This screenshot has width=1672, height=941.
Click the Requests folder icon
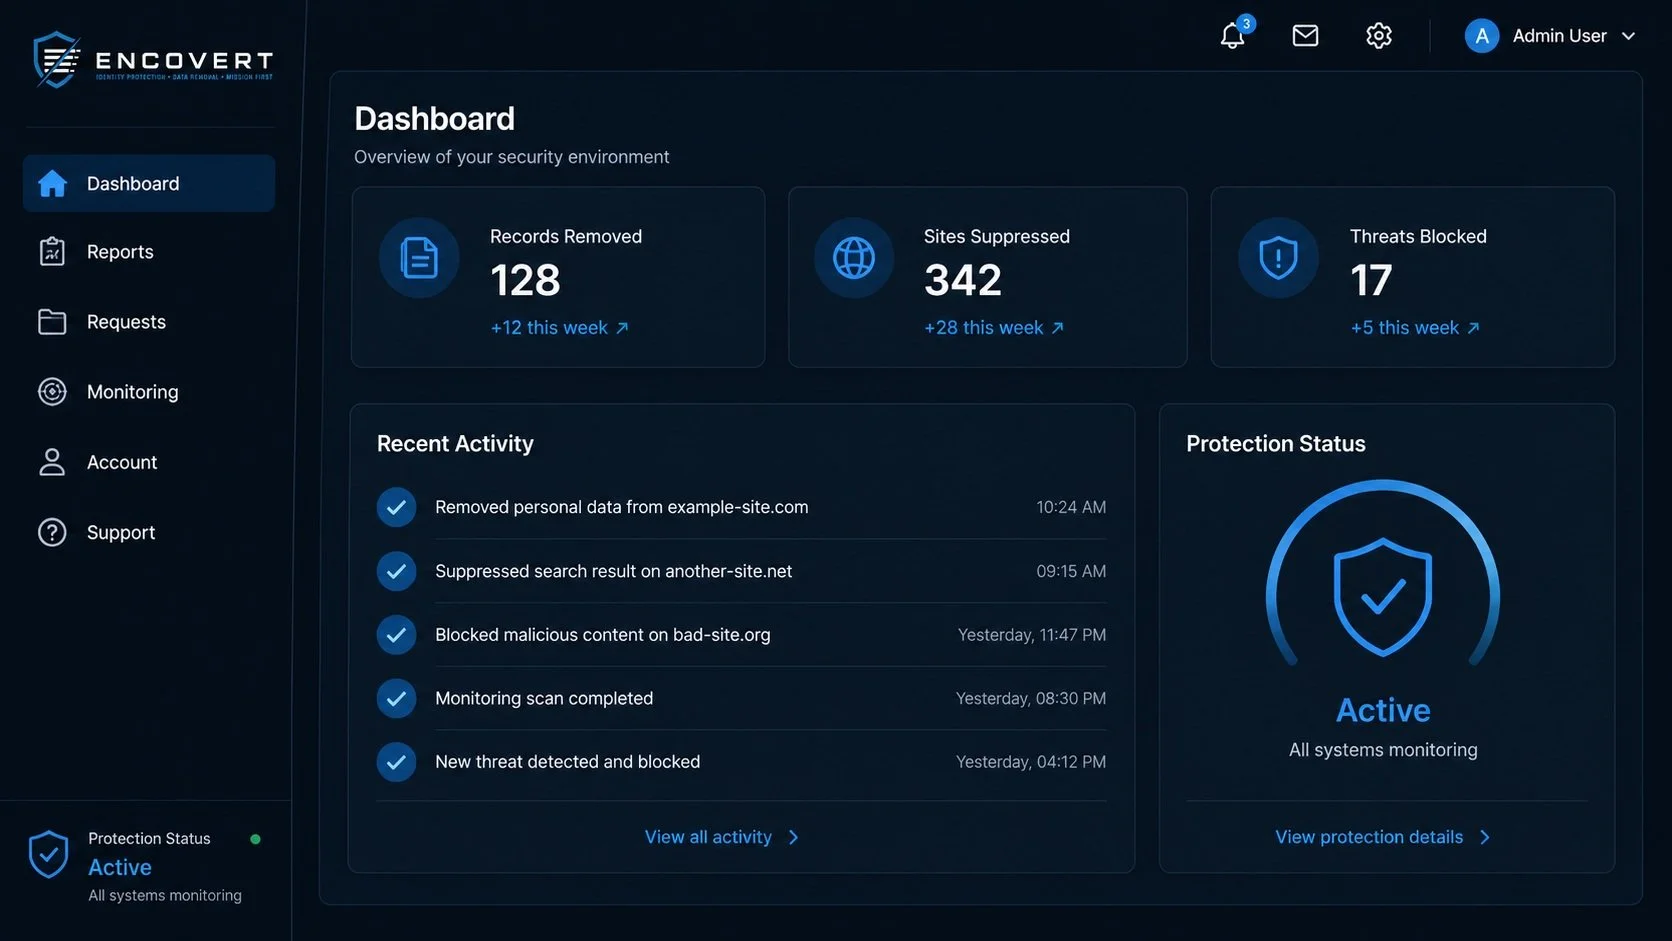pos(52,322)
